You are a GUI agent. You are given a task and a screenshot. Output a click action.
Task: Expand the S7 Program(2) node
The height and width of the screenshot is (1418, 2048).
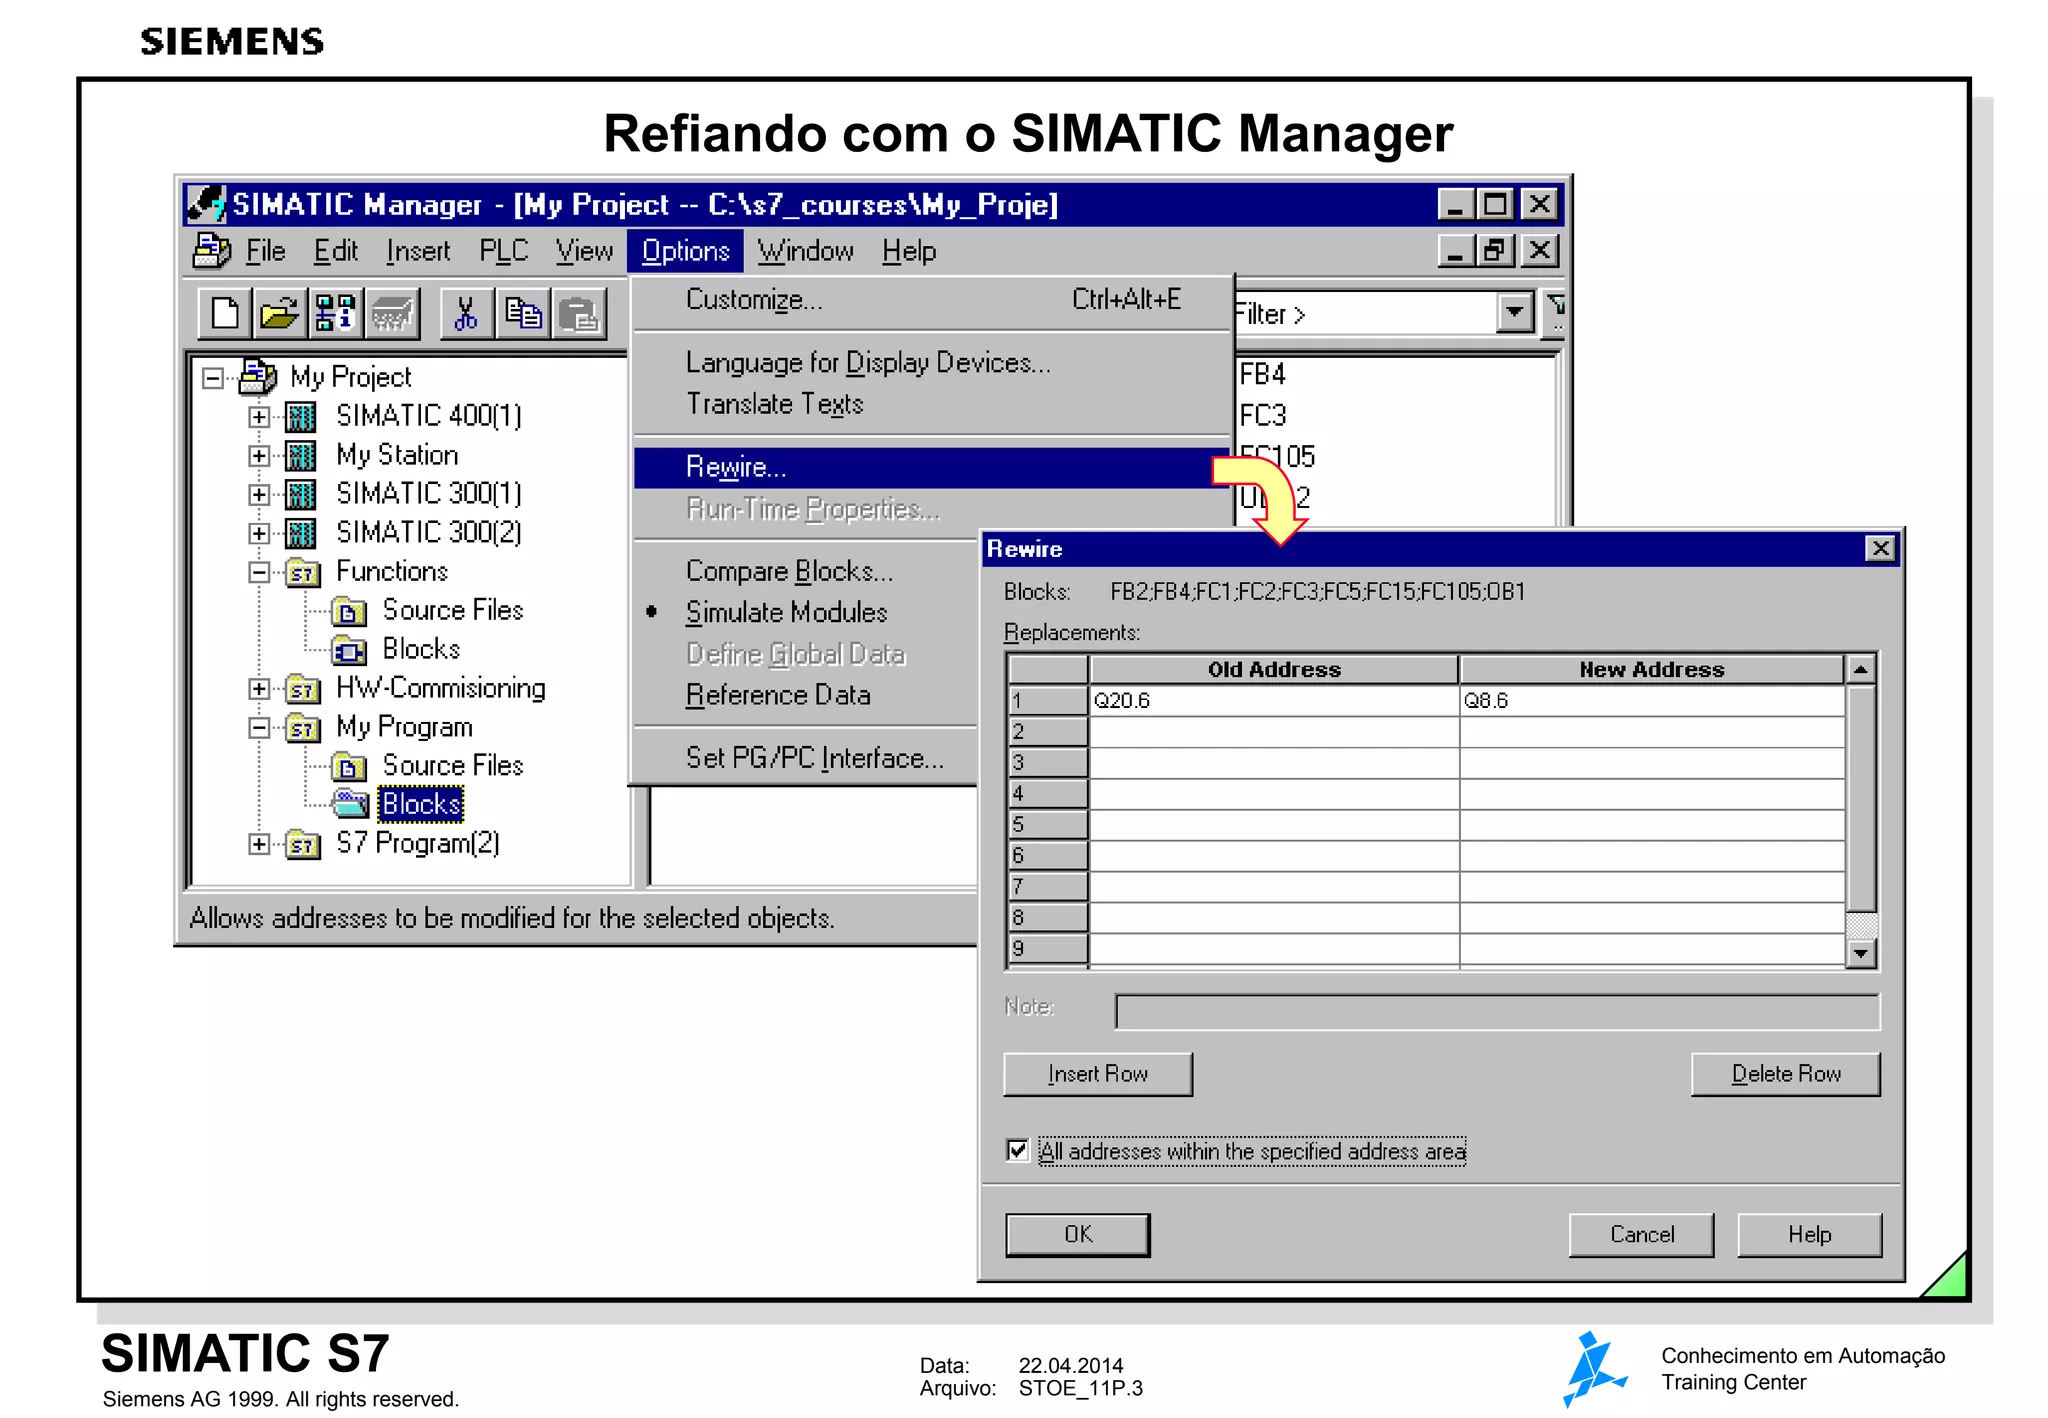[x=259, y=844]
